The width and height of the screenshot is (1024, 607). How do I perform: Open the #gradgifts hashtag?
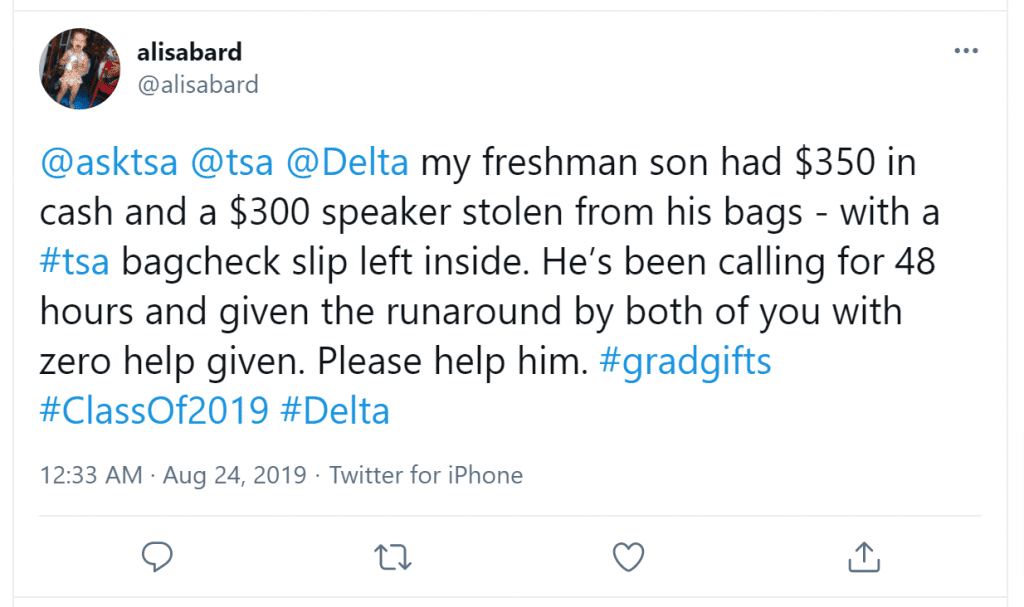pyautogui.click(x=685, y=361)
